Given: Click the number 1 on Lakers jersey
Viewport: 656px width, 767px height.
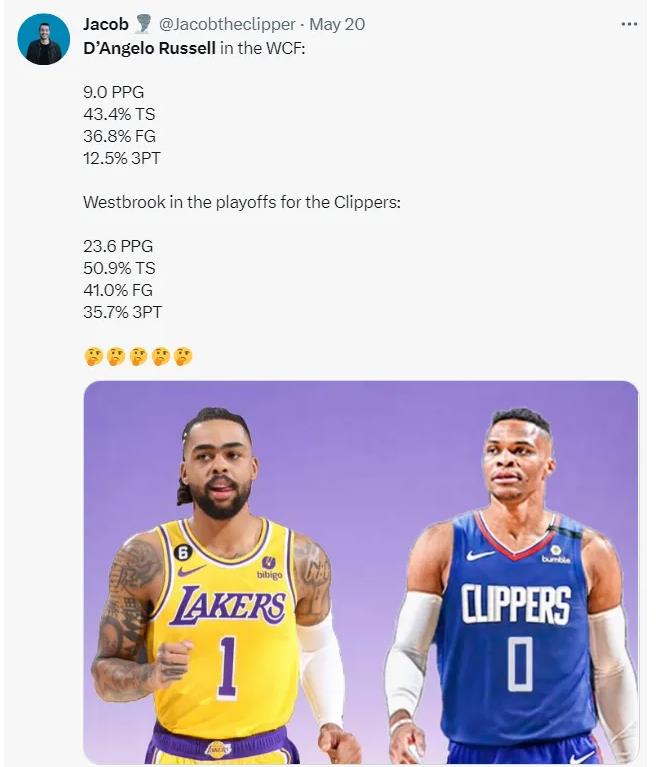Looking at the screenshot, I should pos(228,667).
